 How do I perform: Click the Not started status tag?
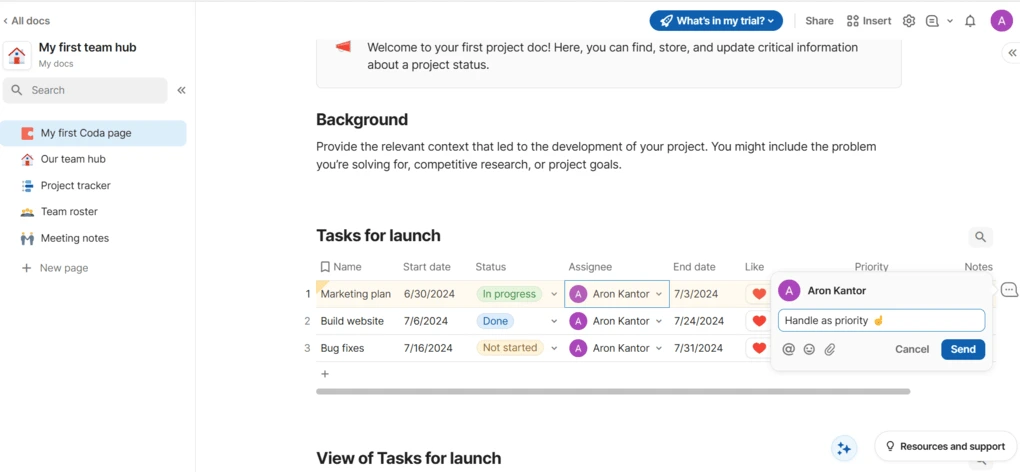click(x=510, y=348)
